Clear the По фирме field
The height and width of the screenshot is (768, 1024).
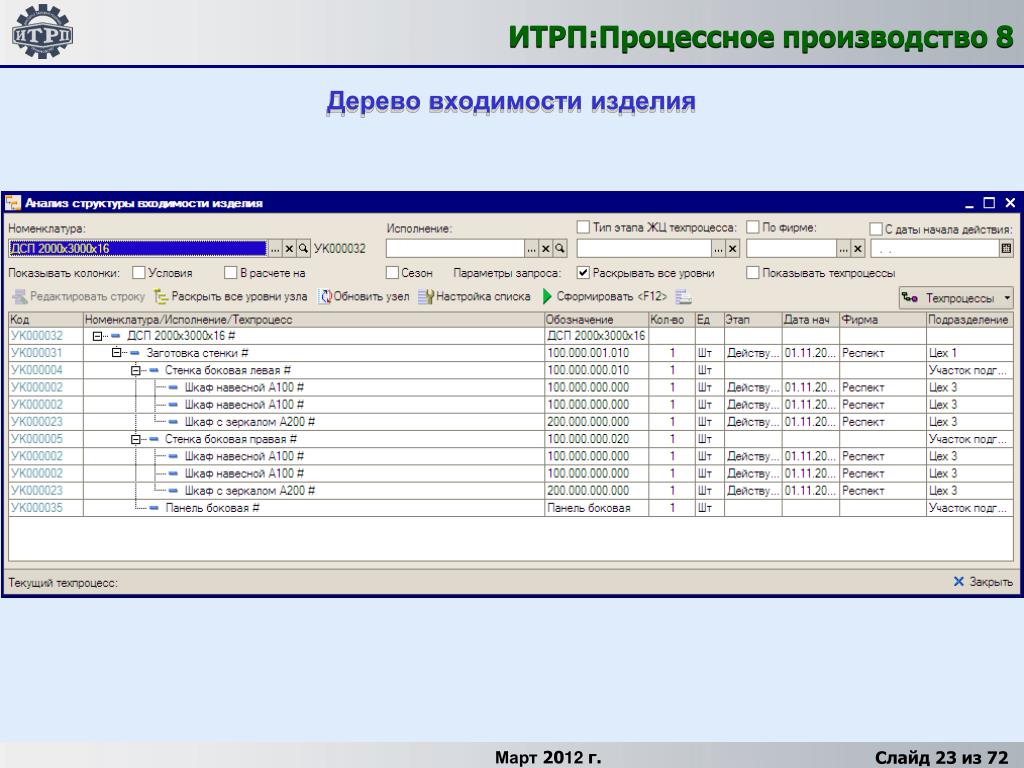(x=858, y=249)
